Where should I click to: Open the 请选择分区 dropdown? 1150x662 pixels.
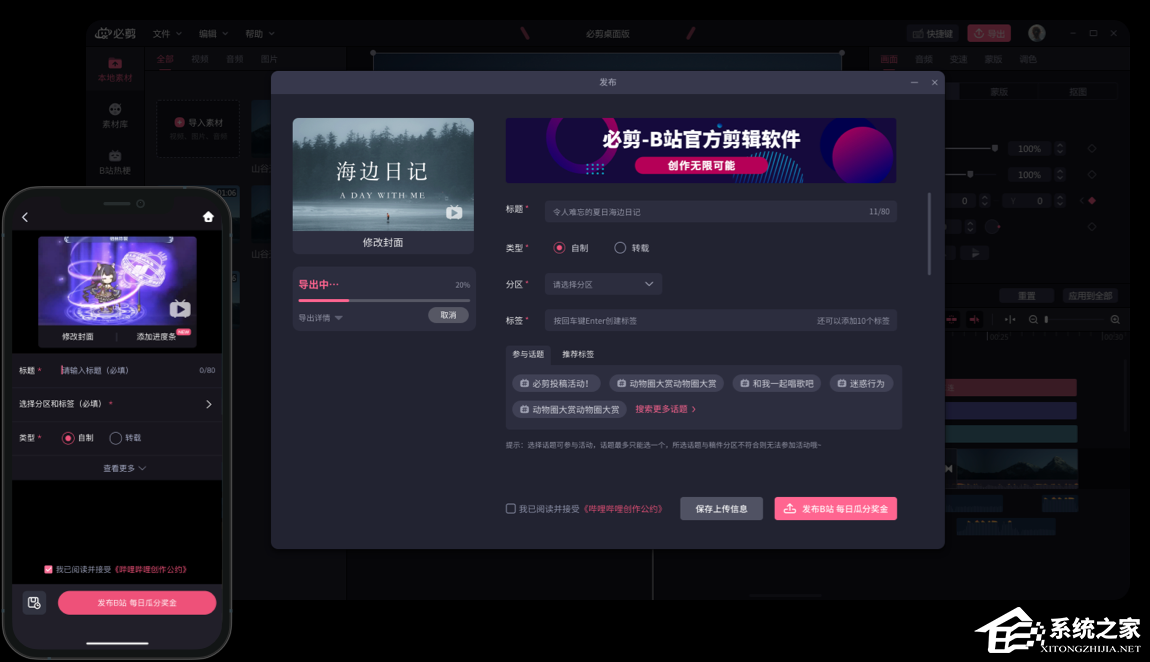[602, 284]
